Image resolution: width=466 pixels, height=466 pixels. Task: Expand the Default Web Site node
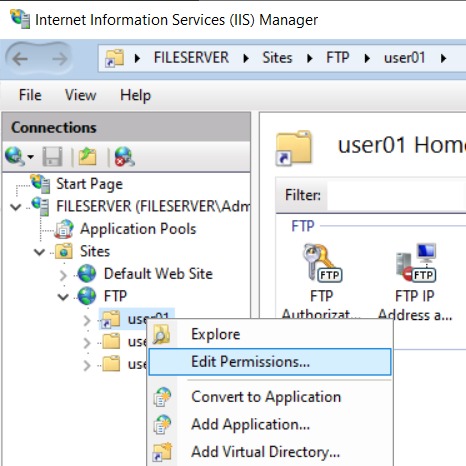(x=63, y=275)
